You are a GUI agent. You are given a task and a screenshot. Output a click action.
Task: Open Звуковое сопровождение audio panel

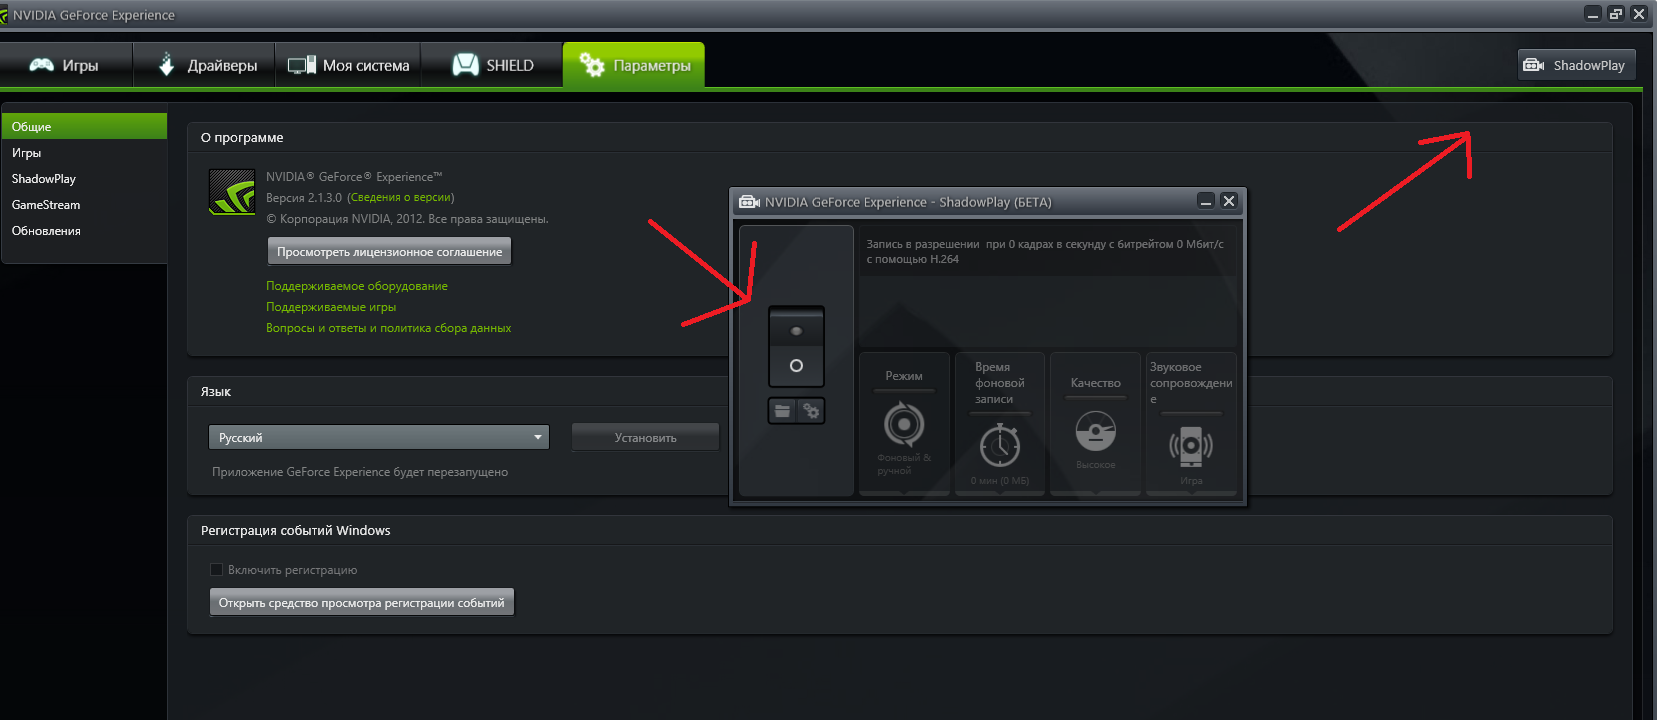(x=1191, y=424)
